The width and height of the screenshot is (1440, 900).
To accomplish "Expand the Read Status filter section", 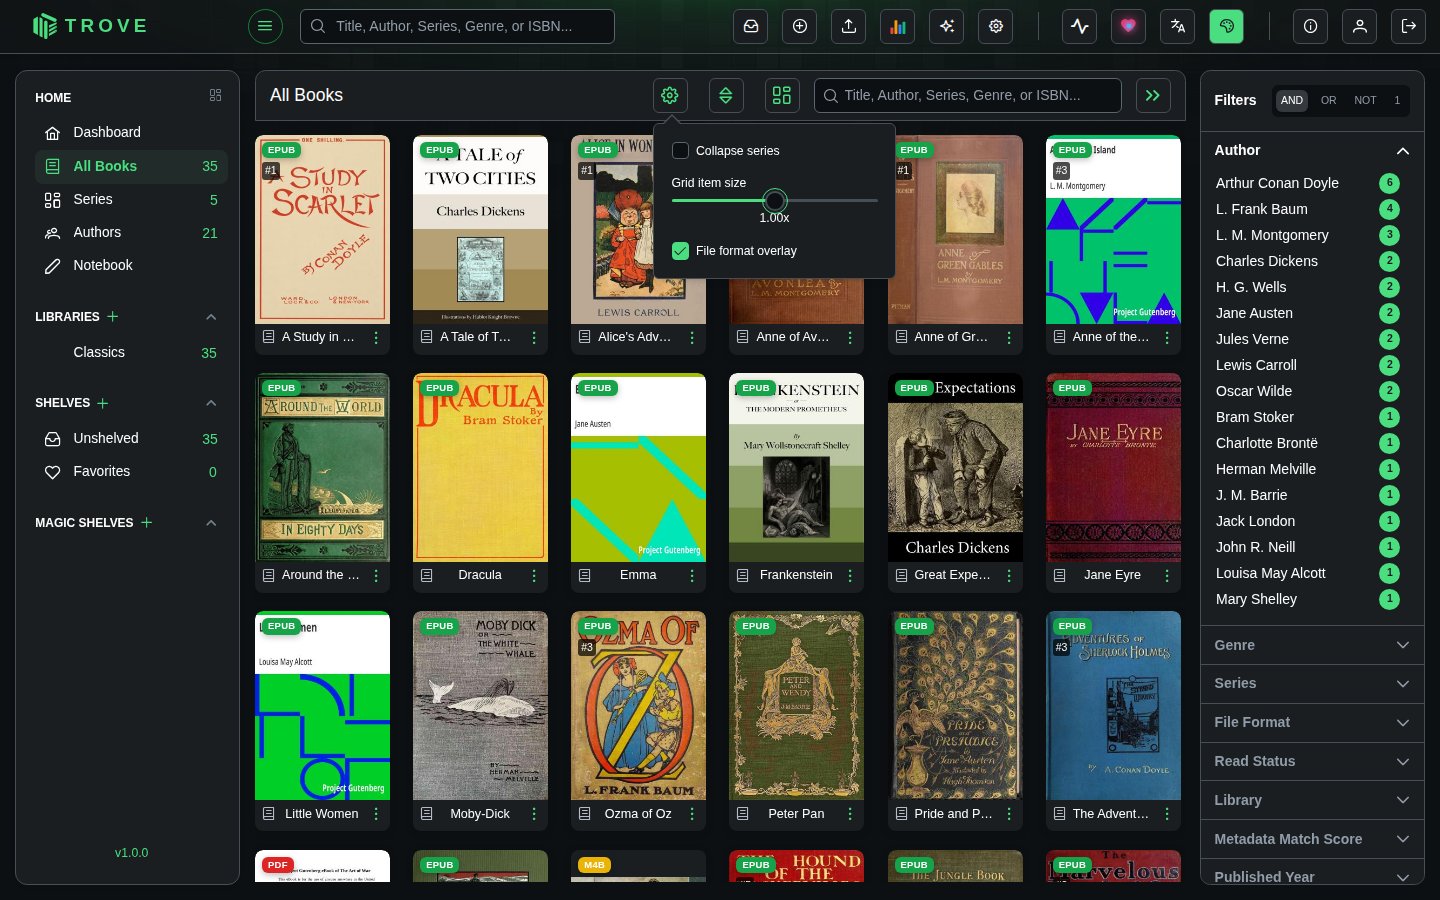I will [x=1312, y=761].
